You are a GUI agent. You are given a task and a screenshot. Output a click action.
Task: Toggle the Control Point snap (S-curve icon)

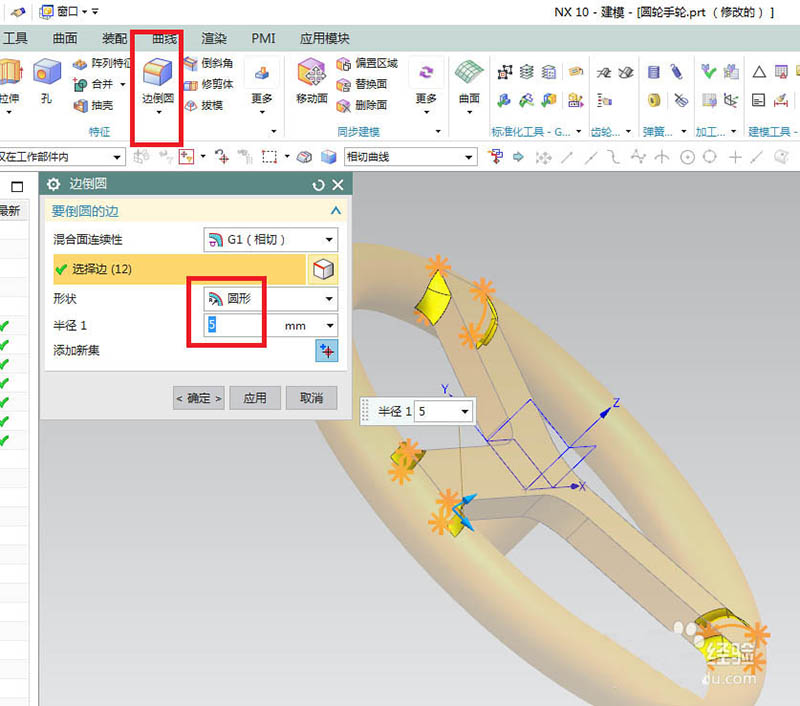click(x=614, y=157)
